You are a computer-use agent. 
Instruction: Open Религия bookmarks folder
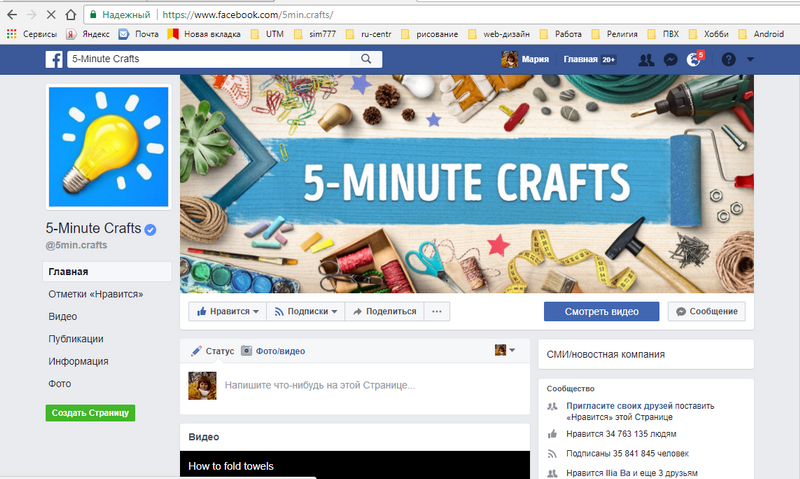pos(614,34)
